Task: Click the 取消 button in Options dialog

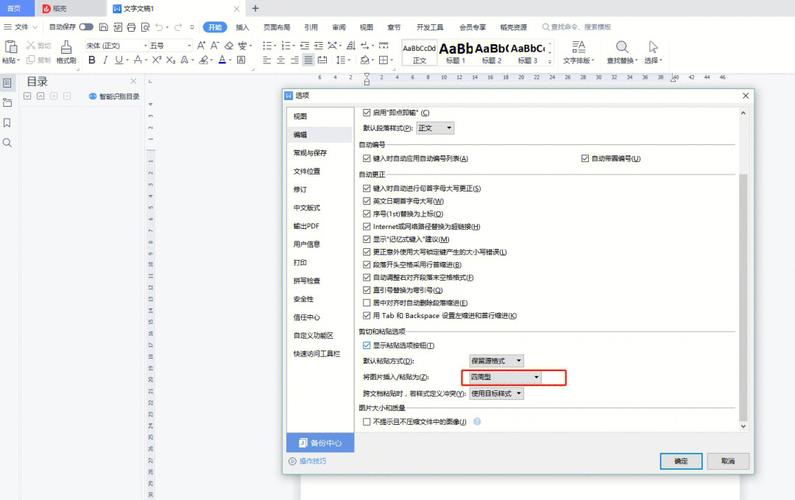Action: pyautogui.click(x=728, y=461)
